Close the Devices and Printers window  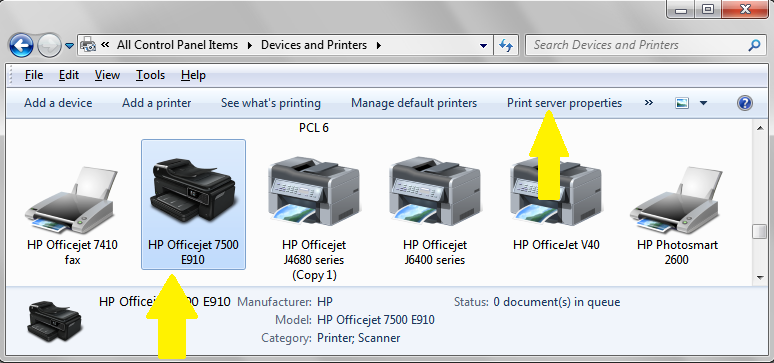pyautogui.click(x=746, y=9)
